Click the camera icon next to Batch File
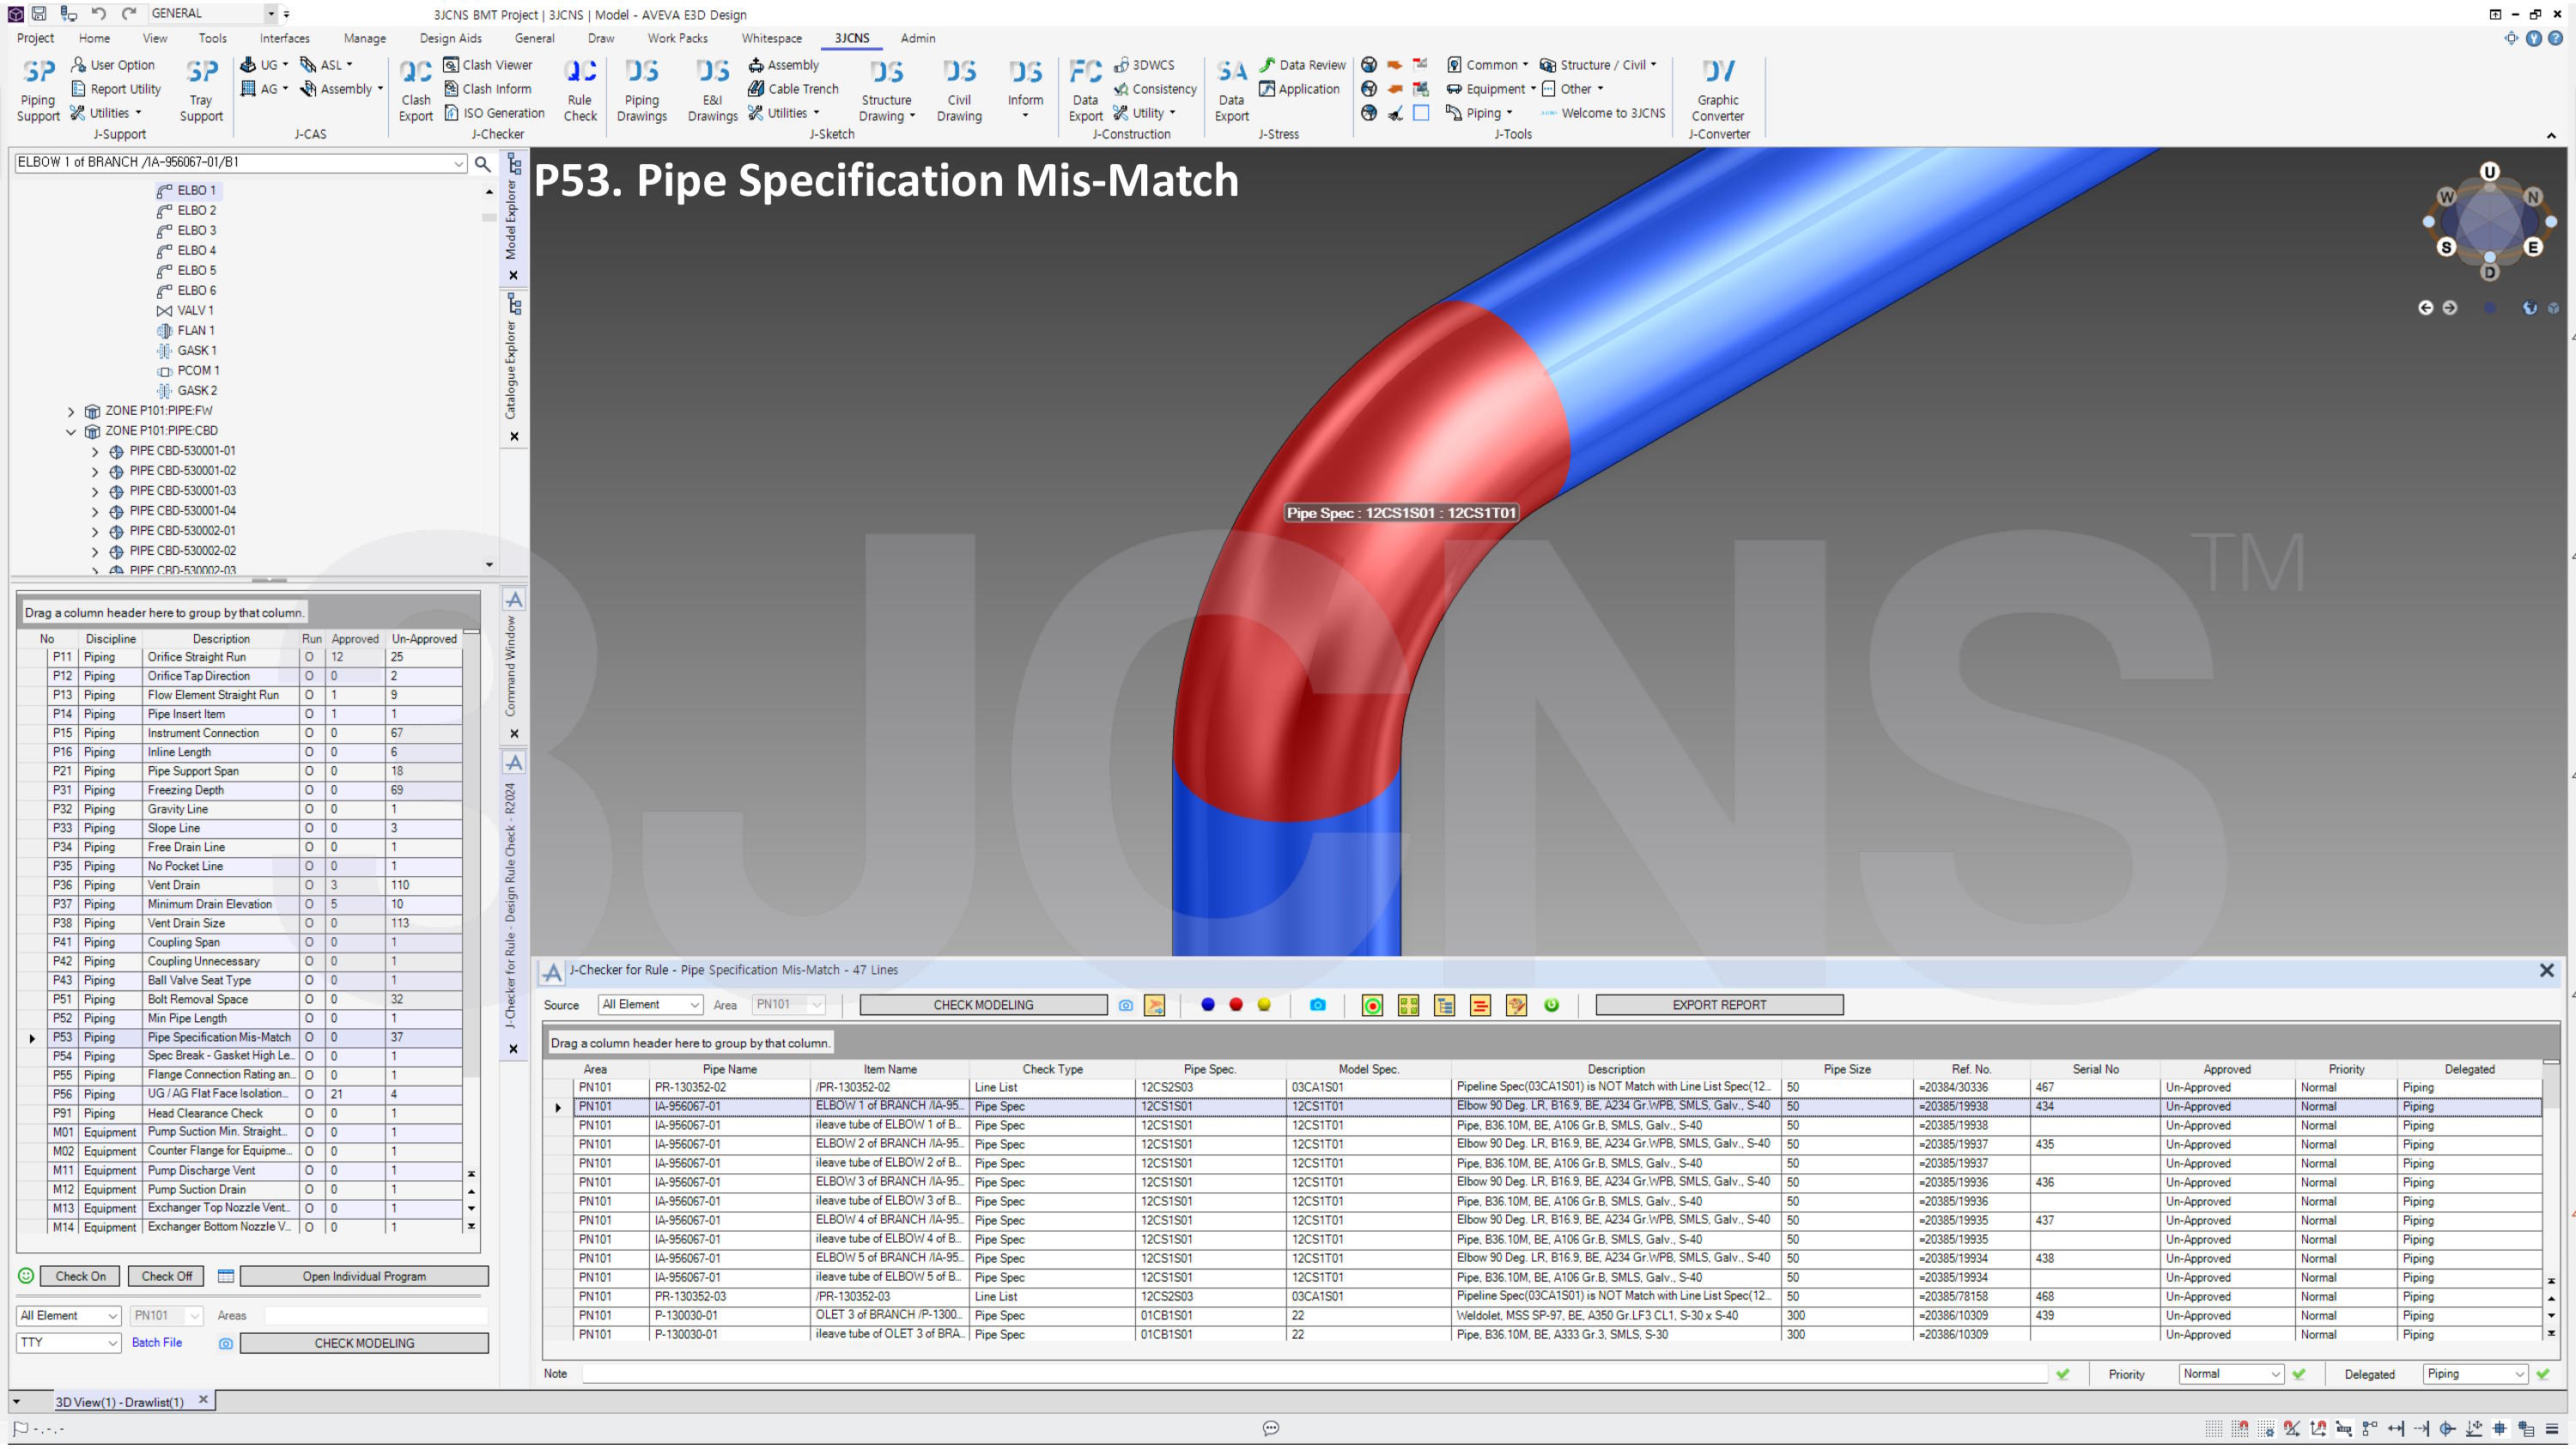Screen dimensions: 2576x1449 tap(226, 1343)
